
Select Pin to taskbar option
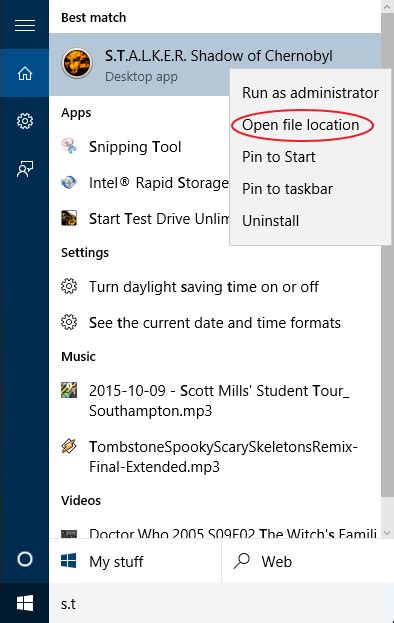pos(287,189)
